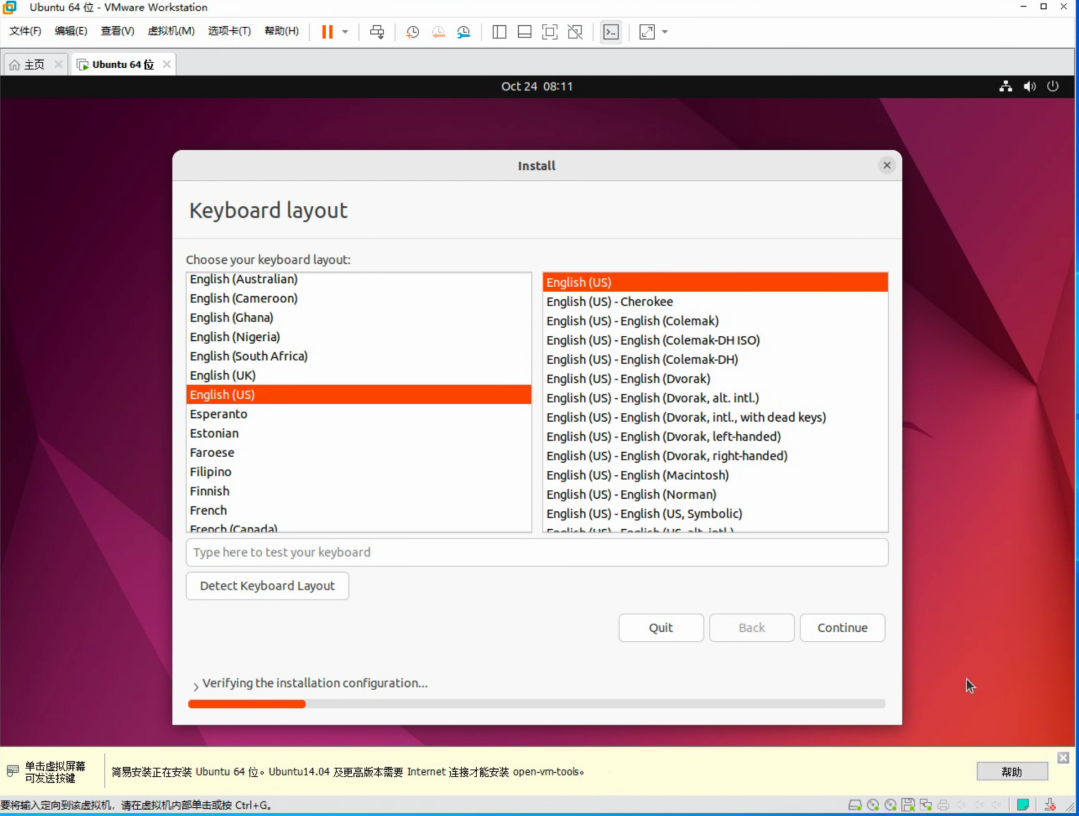Image resolution: width=1079 pixels, height=816 pixels.
Task: Open the 编辑(E) menu
Action: point(71,31)
